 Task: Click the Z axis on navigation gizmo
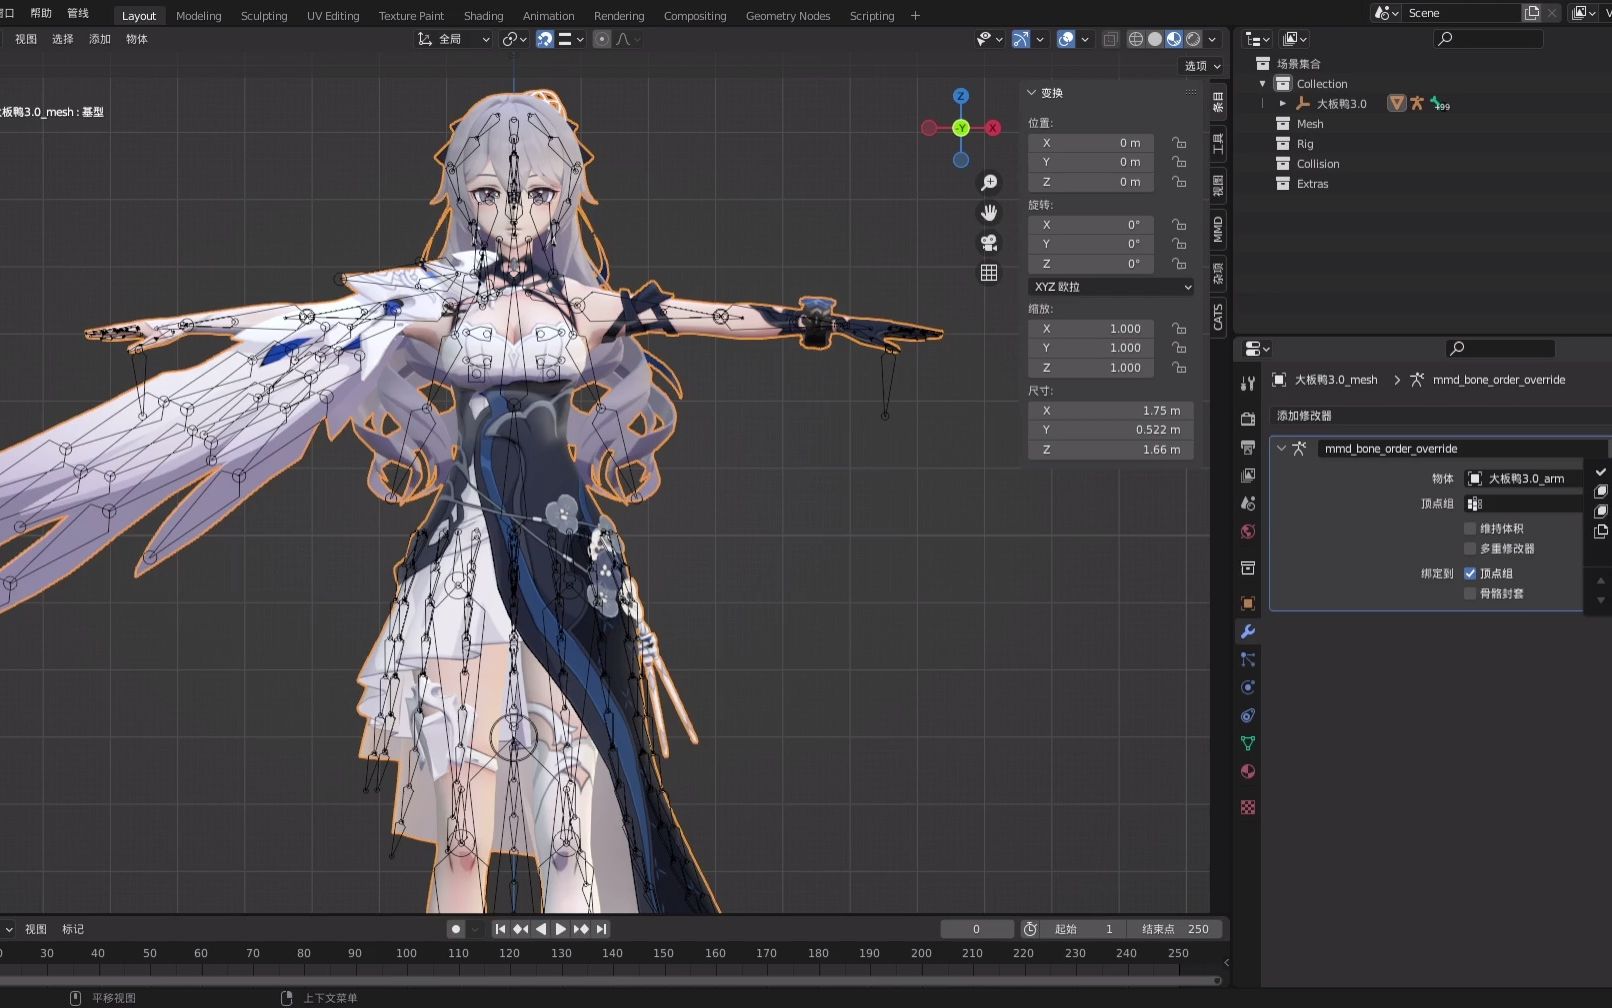tap(961, 96)
